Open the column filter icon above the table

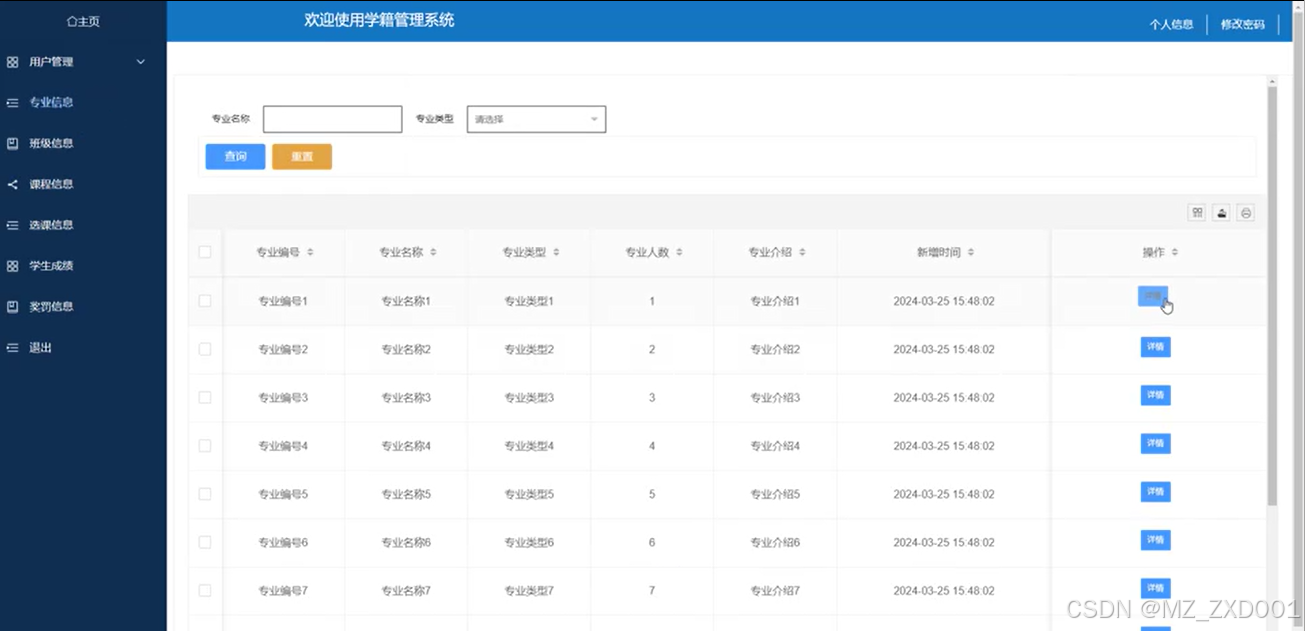coord(1197,213)
